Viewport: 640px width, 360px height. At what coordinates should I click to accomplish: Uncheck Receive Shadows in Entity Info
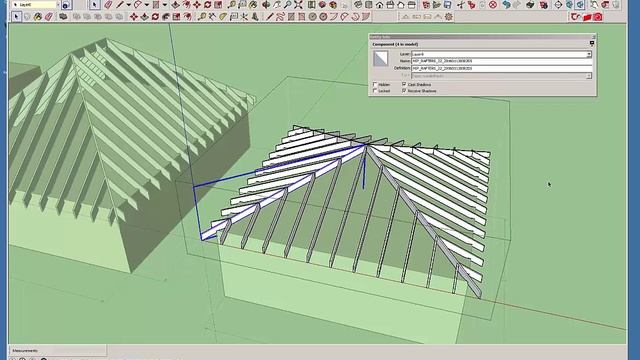[x=404, y=91]
